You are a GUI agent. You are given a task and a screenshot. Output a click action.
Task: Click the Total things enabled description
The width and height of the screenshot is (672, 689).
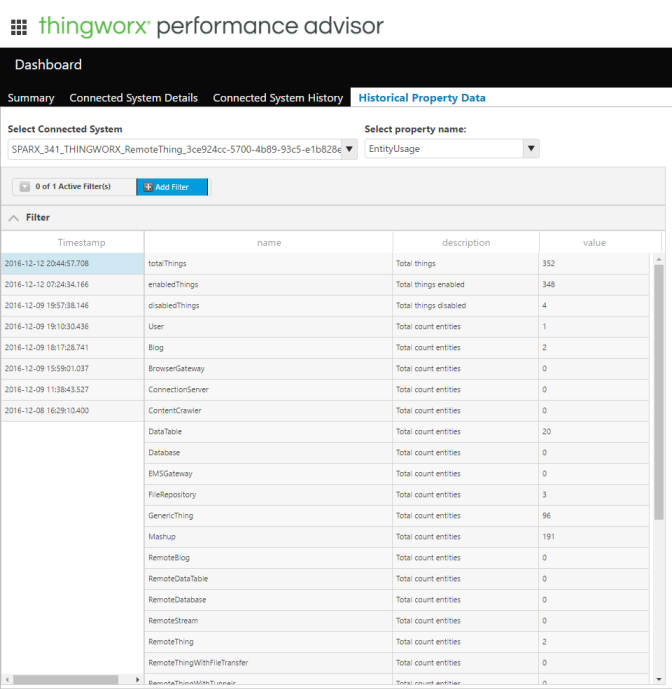point(430,285)
